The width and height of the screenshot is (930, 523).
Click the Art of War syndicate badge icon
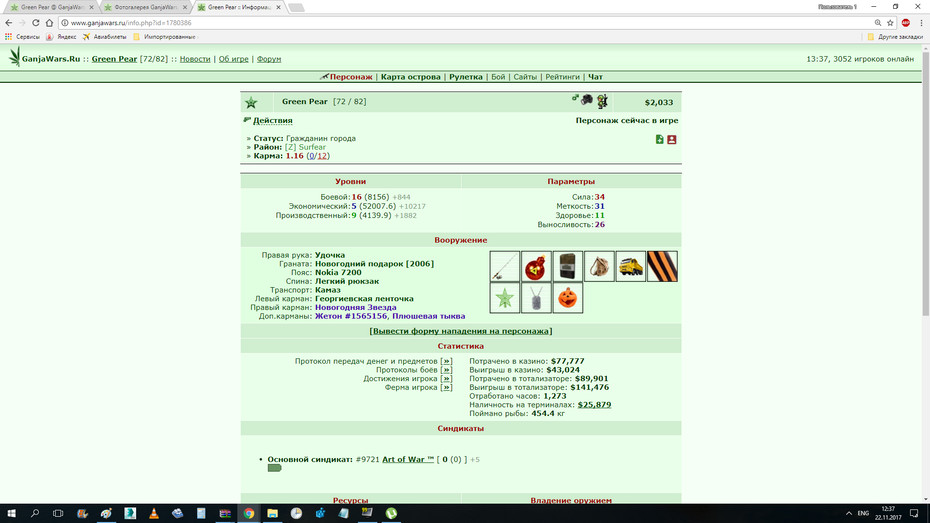(x=274, y=468)
